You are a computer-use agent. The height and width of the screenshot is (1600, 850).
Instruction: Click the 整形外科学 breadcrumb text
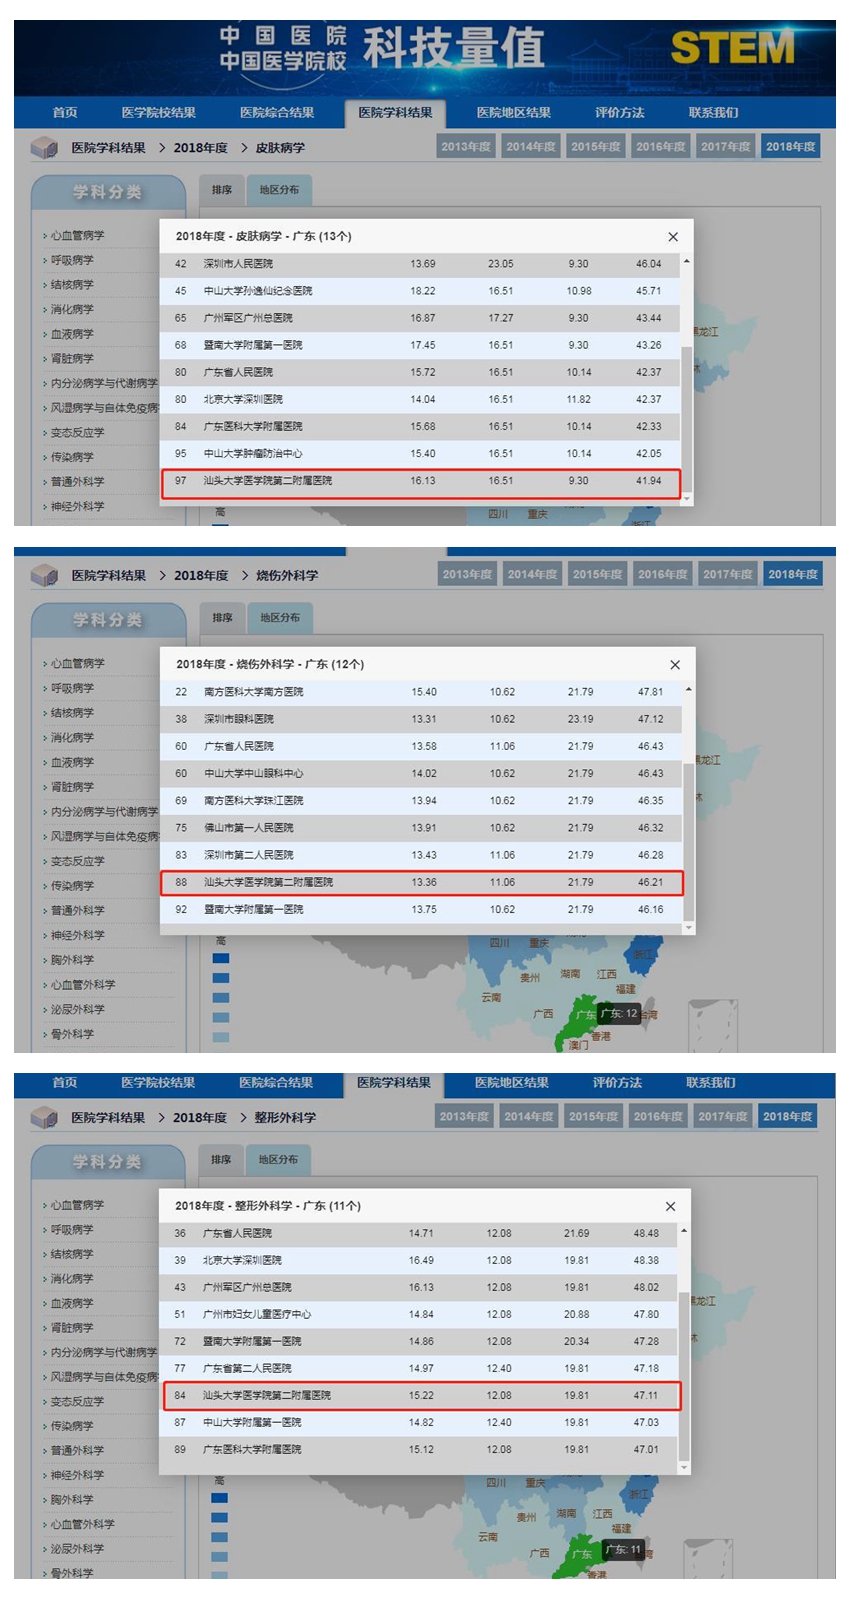[x=285, y=1118]
